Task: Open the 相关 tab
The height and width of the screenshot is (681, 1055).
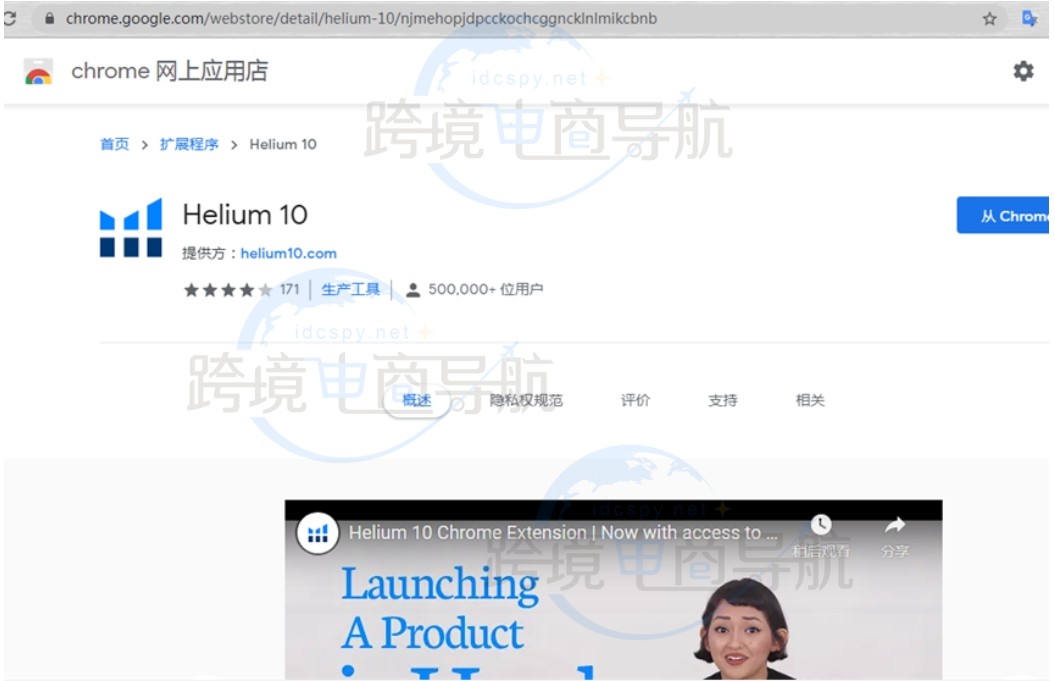Action: [809, 399]
